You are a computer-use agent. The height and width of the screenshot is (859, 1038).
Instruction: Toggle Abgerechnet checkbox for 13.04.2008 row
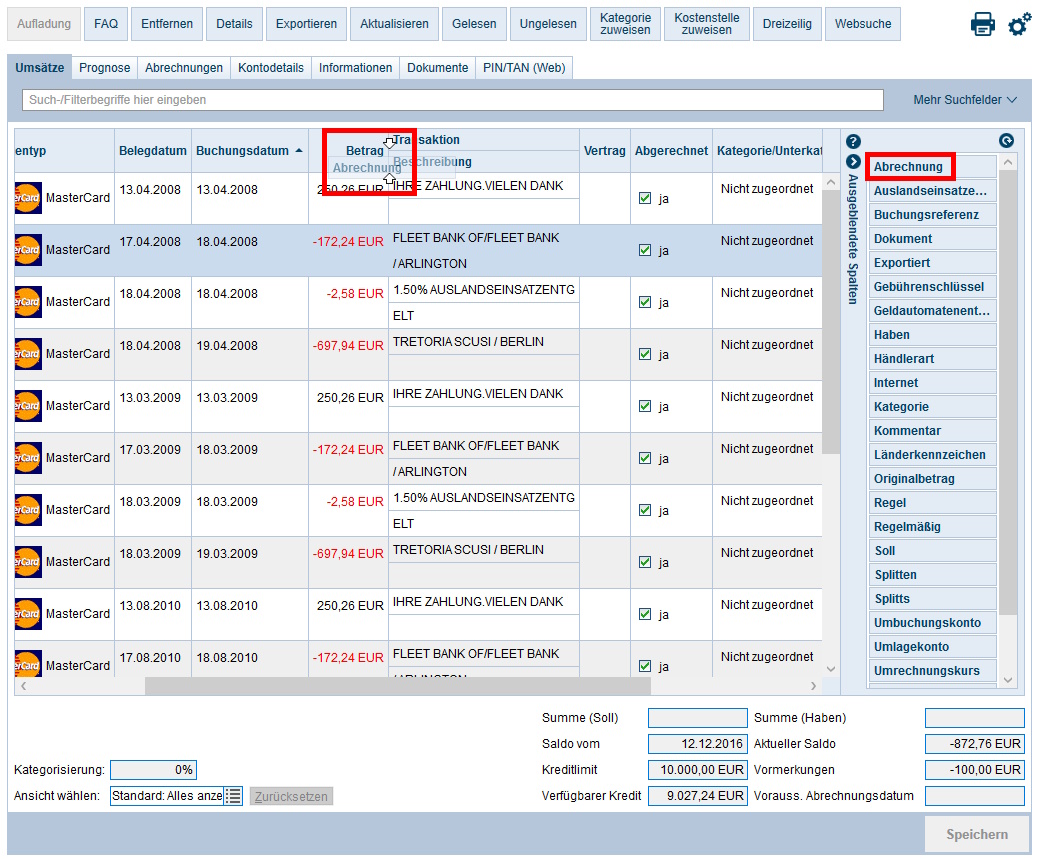coord(645,198)
